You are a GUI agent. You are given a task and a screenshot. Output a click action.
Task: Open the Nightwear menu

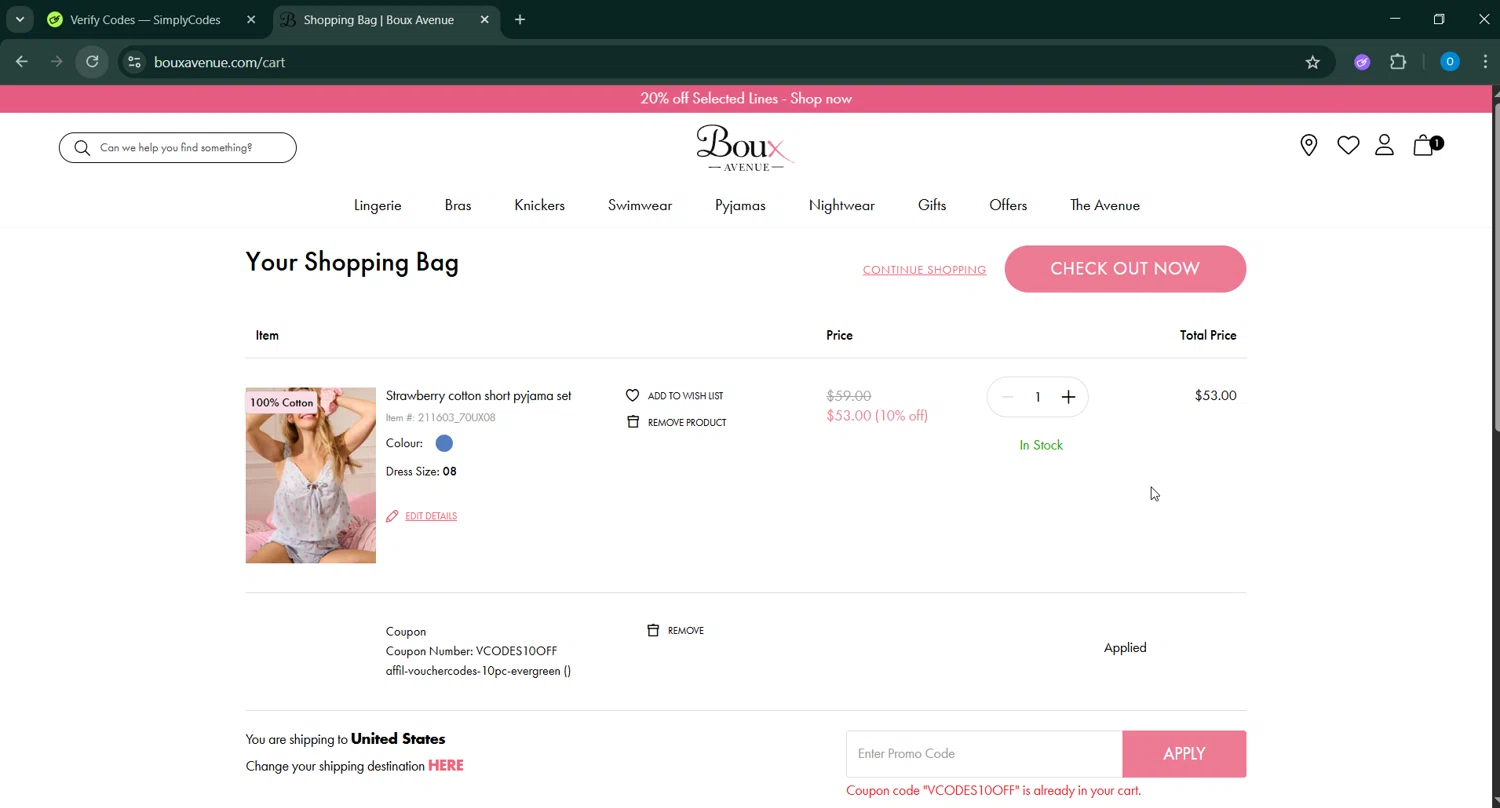pyautogui.click(x=842, y=205)
